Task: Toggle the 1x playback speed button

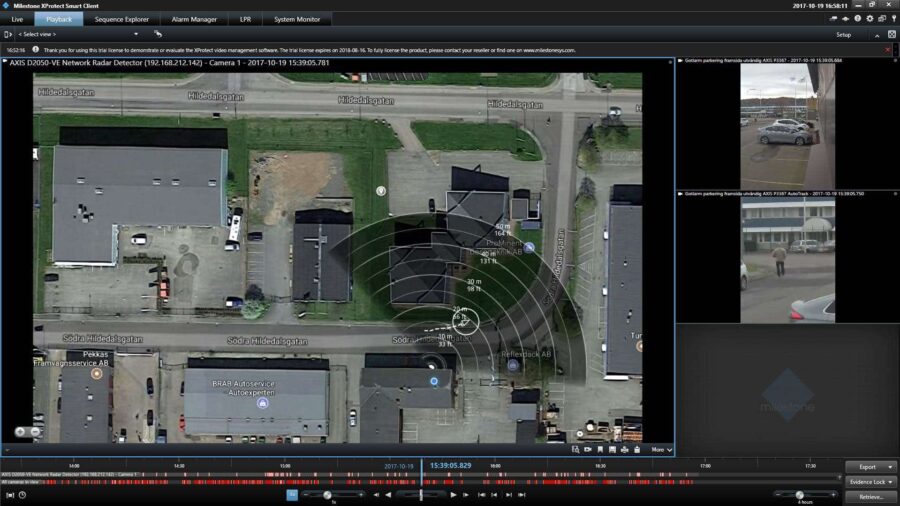Action: 292,495
